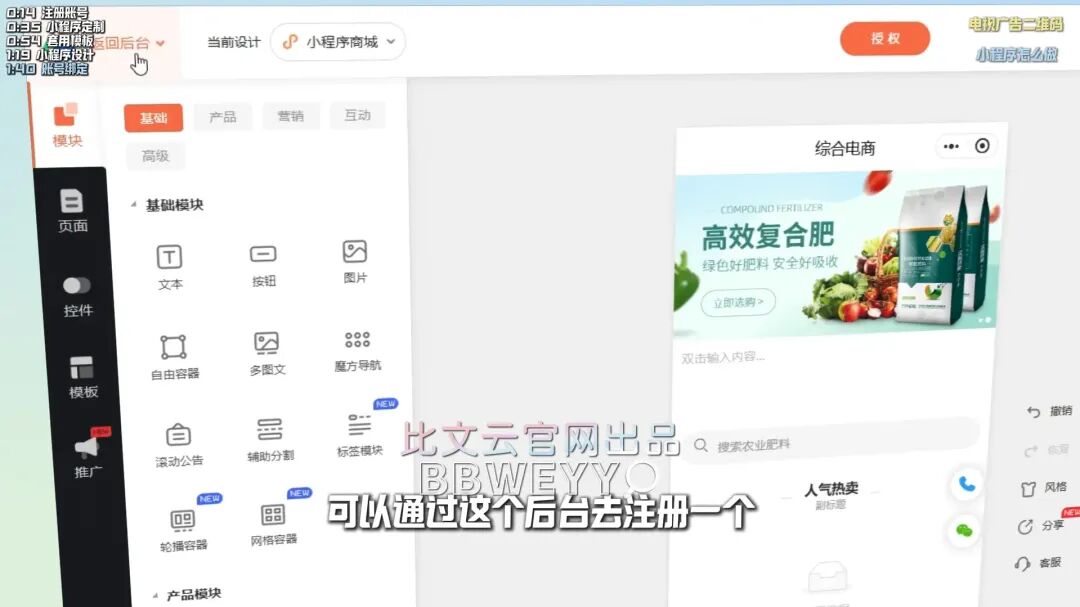Add the 轮播容器 carousel container module
The width and height of the screenshot is (1080, 607).
[183, 528]
